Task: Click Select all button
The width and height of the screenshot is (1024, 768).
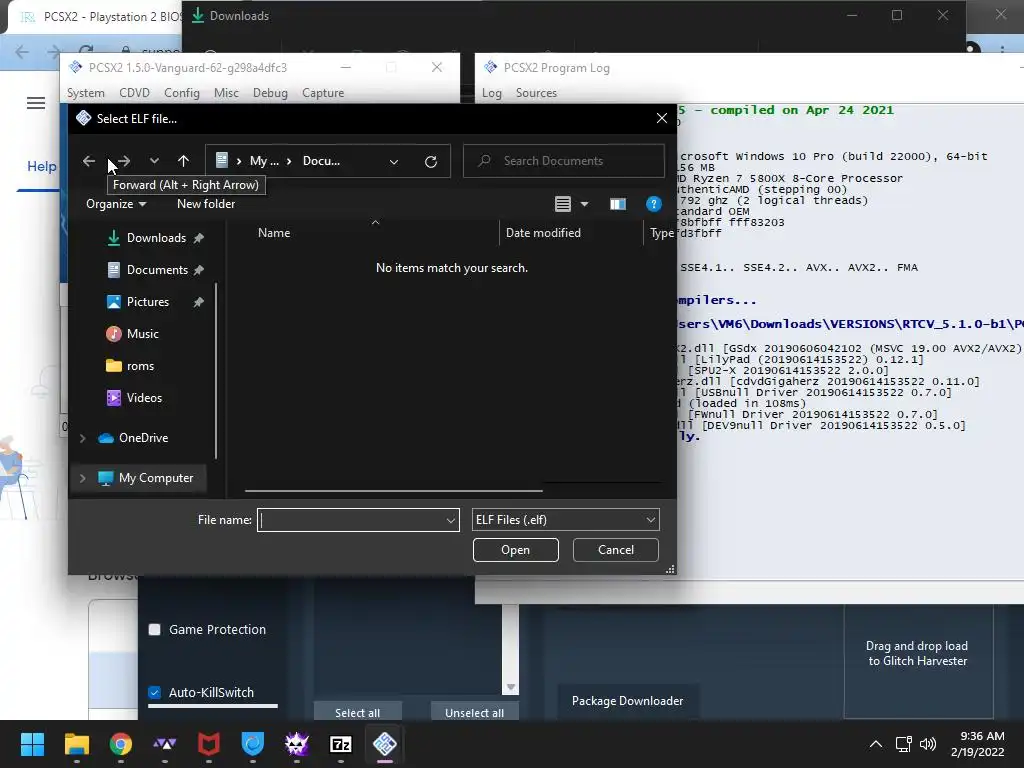Action: pyautogui.click(x=357, y=712)
